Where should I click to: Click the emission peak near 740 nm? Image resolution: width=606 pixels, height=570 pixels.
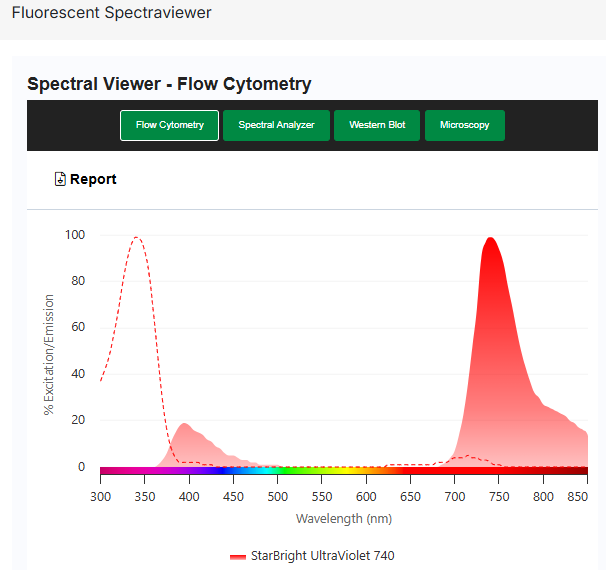490,240
